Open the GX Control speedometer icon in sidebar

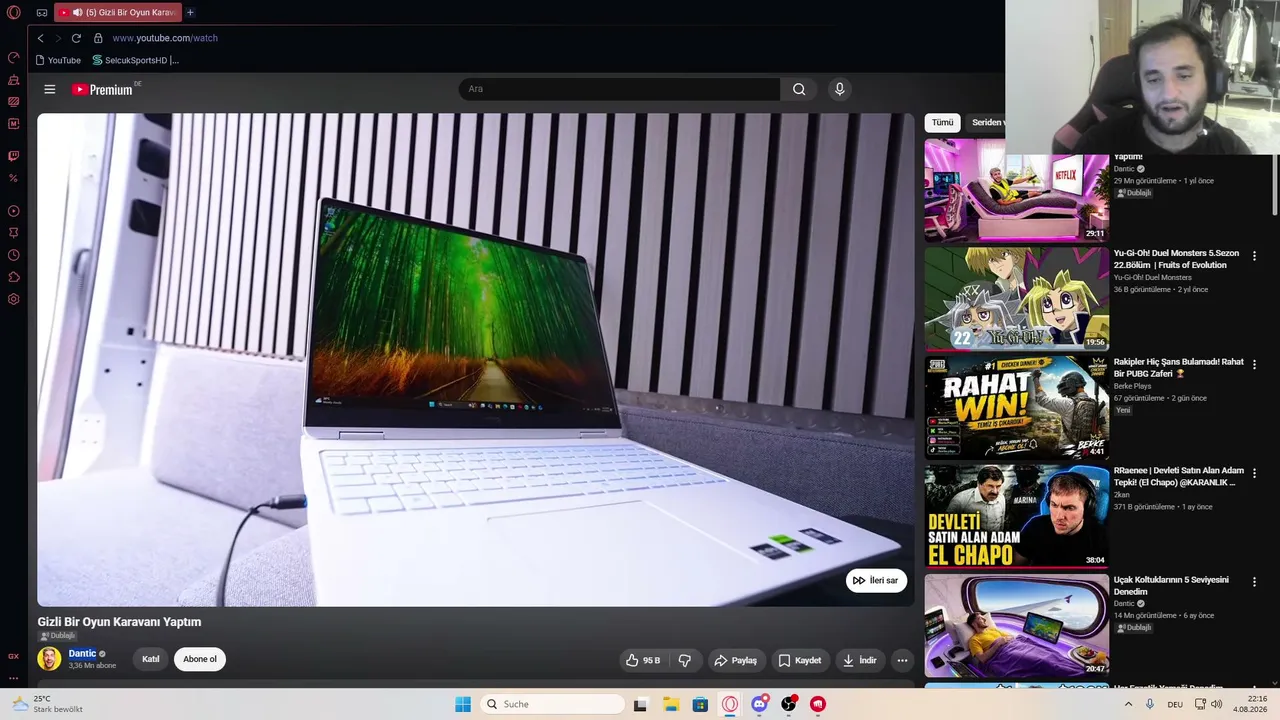coord(14,57)
